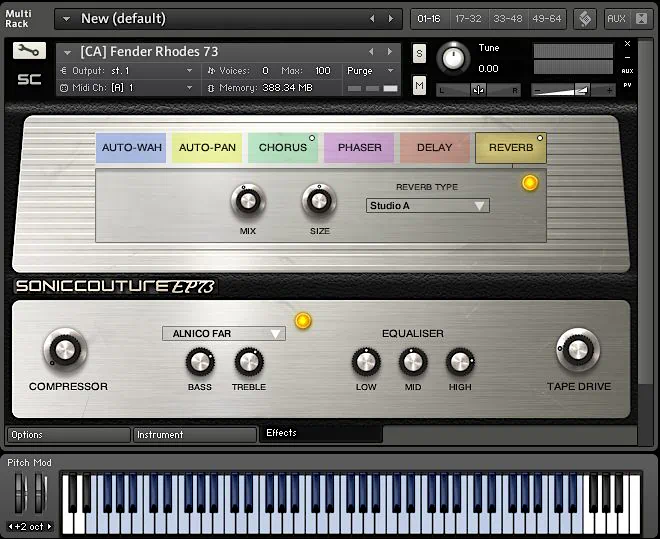Open the Kontakt master logo button
The width and height of the screenshot is (660, 539).
click(585, 19)
